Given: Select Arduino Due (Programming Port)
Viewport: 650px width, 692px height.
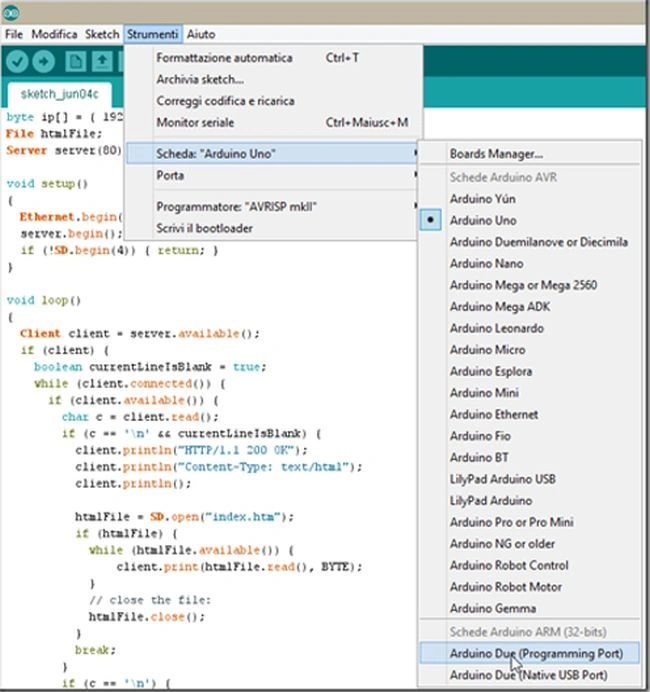Looking at the screenshot, I should [530, 654].
